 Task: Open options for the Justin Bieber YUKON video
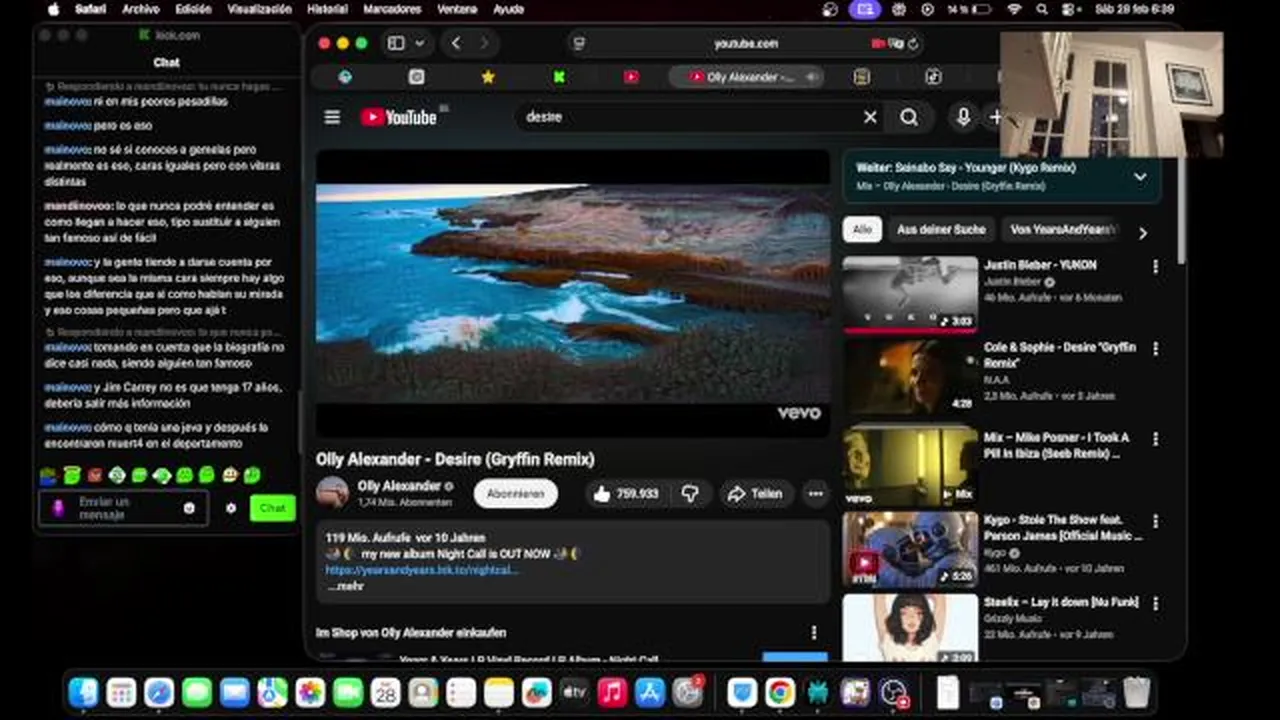coord(1155,267)
